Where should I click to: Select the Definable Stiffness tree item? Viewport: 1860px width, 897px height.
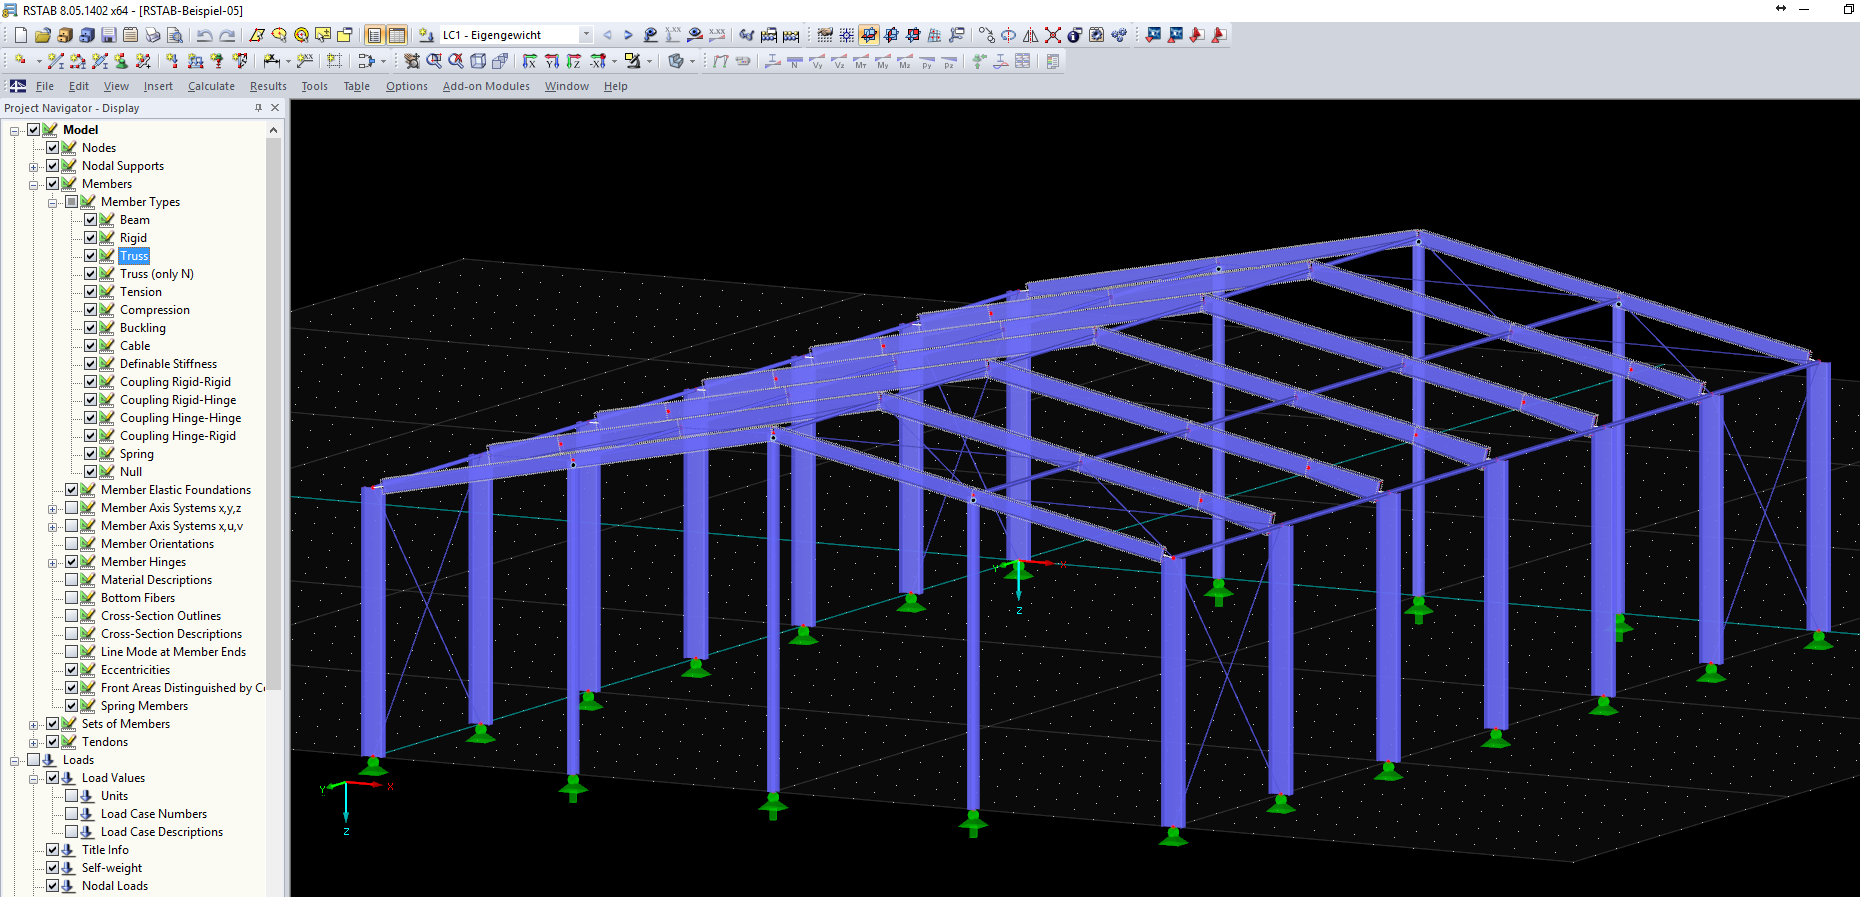coord(168,364)
